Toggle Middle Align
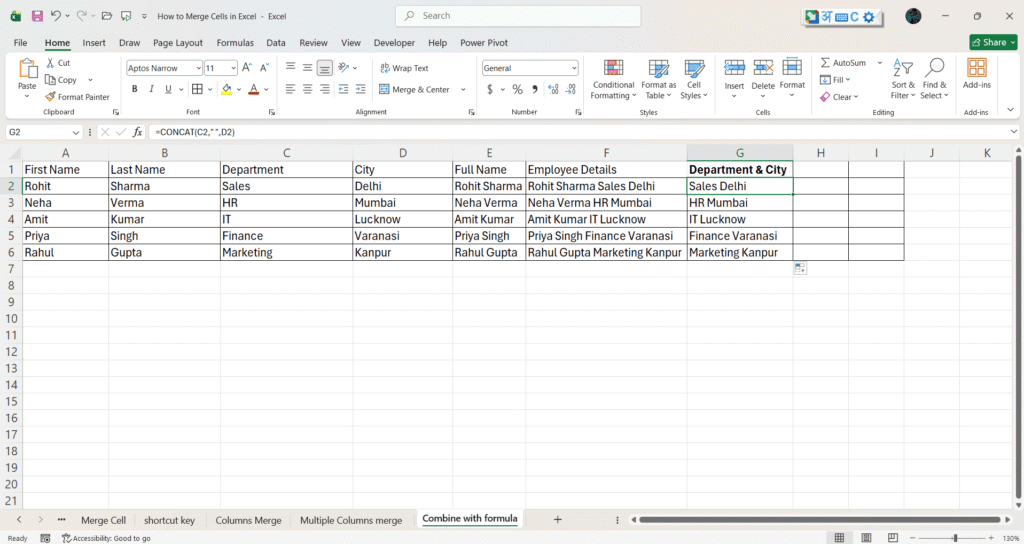The width and height of the screenshot is (1024, 544). [308, 67]
